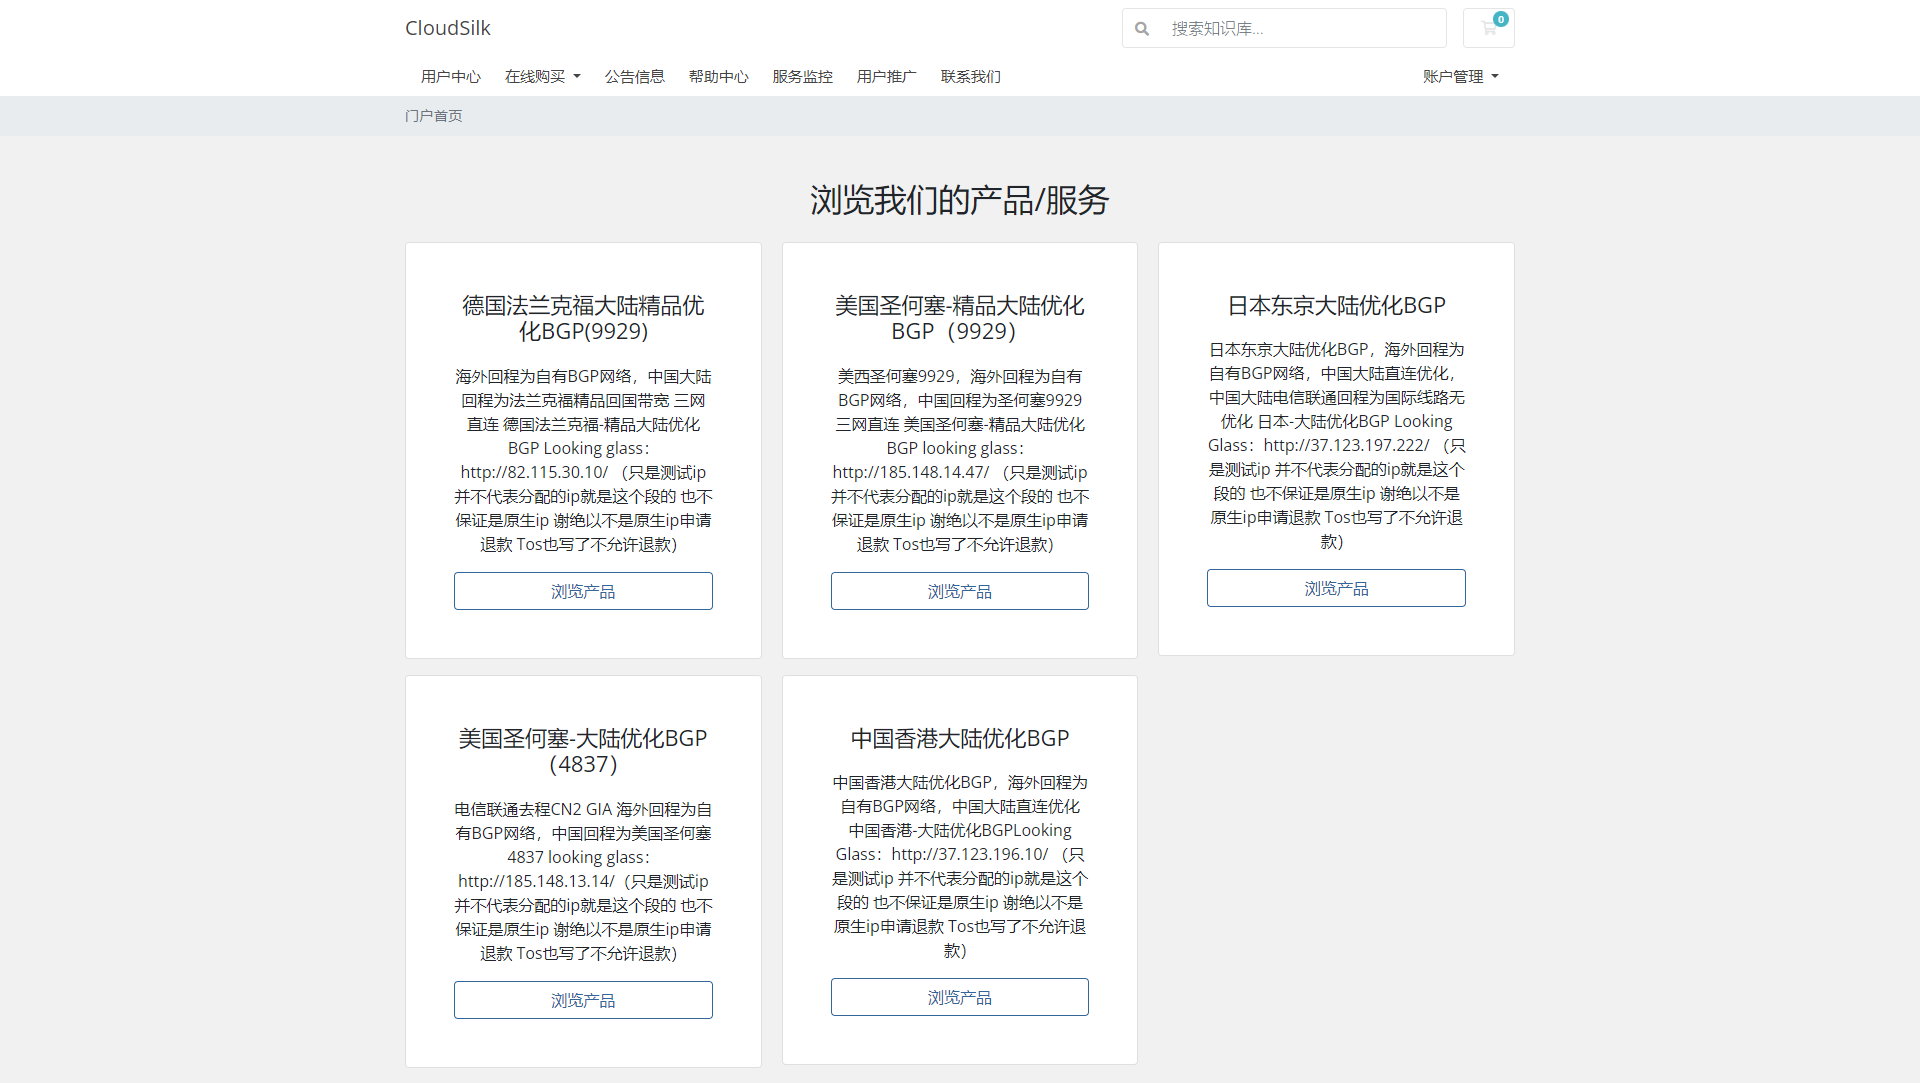
Task: Expand the 在线购买 dropdown menu
Action: (x=543, y=76)
